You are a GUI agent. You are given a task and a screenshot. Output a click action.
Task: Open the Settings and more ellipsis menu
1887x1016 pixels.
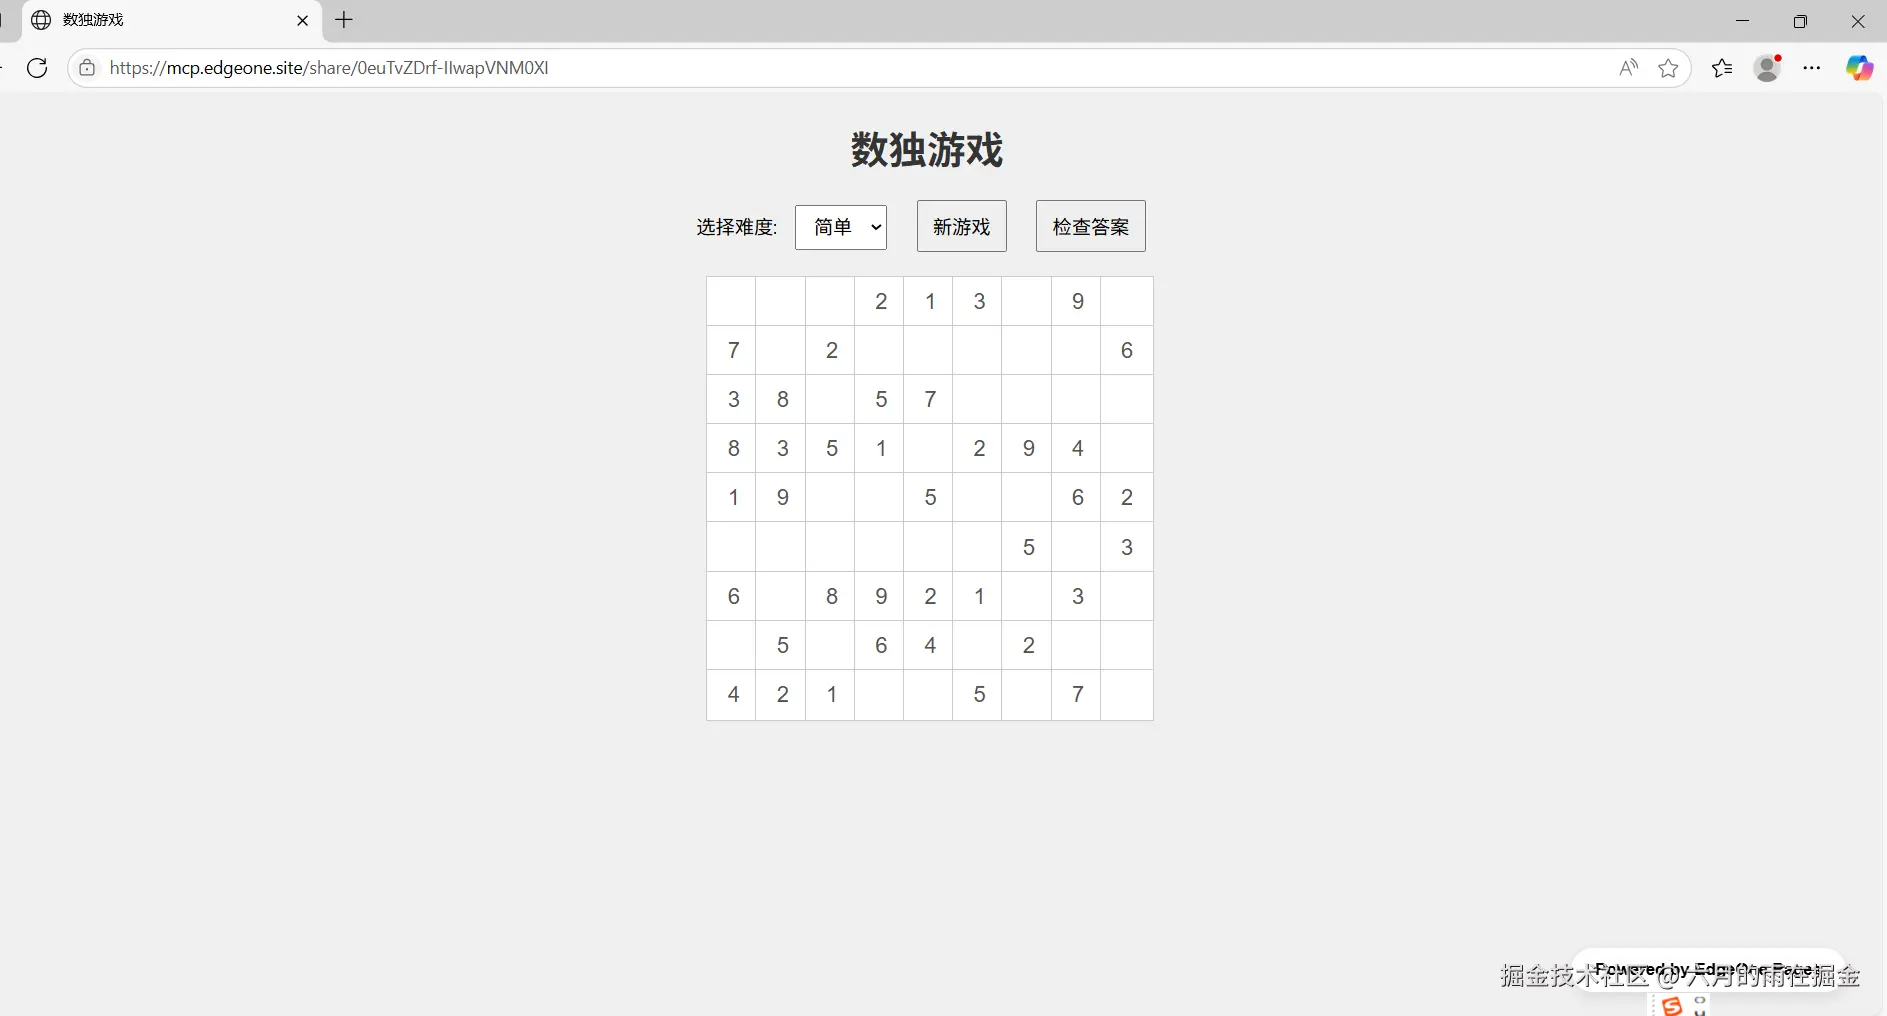pyautogui.click(x=1812, y=68)
